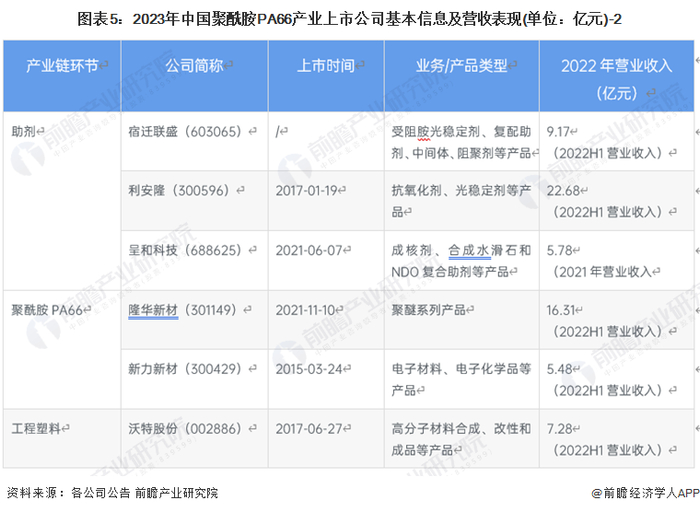Screen dimensions: 700x512
Task: Click the 高分子材料合成 product cell
Action: click(461, 439)
